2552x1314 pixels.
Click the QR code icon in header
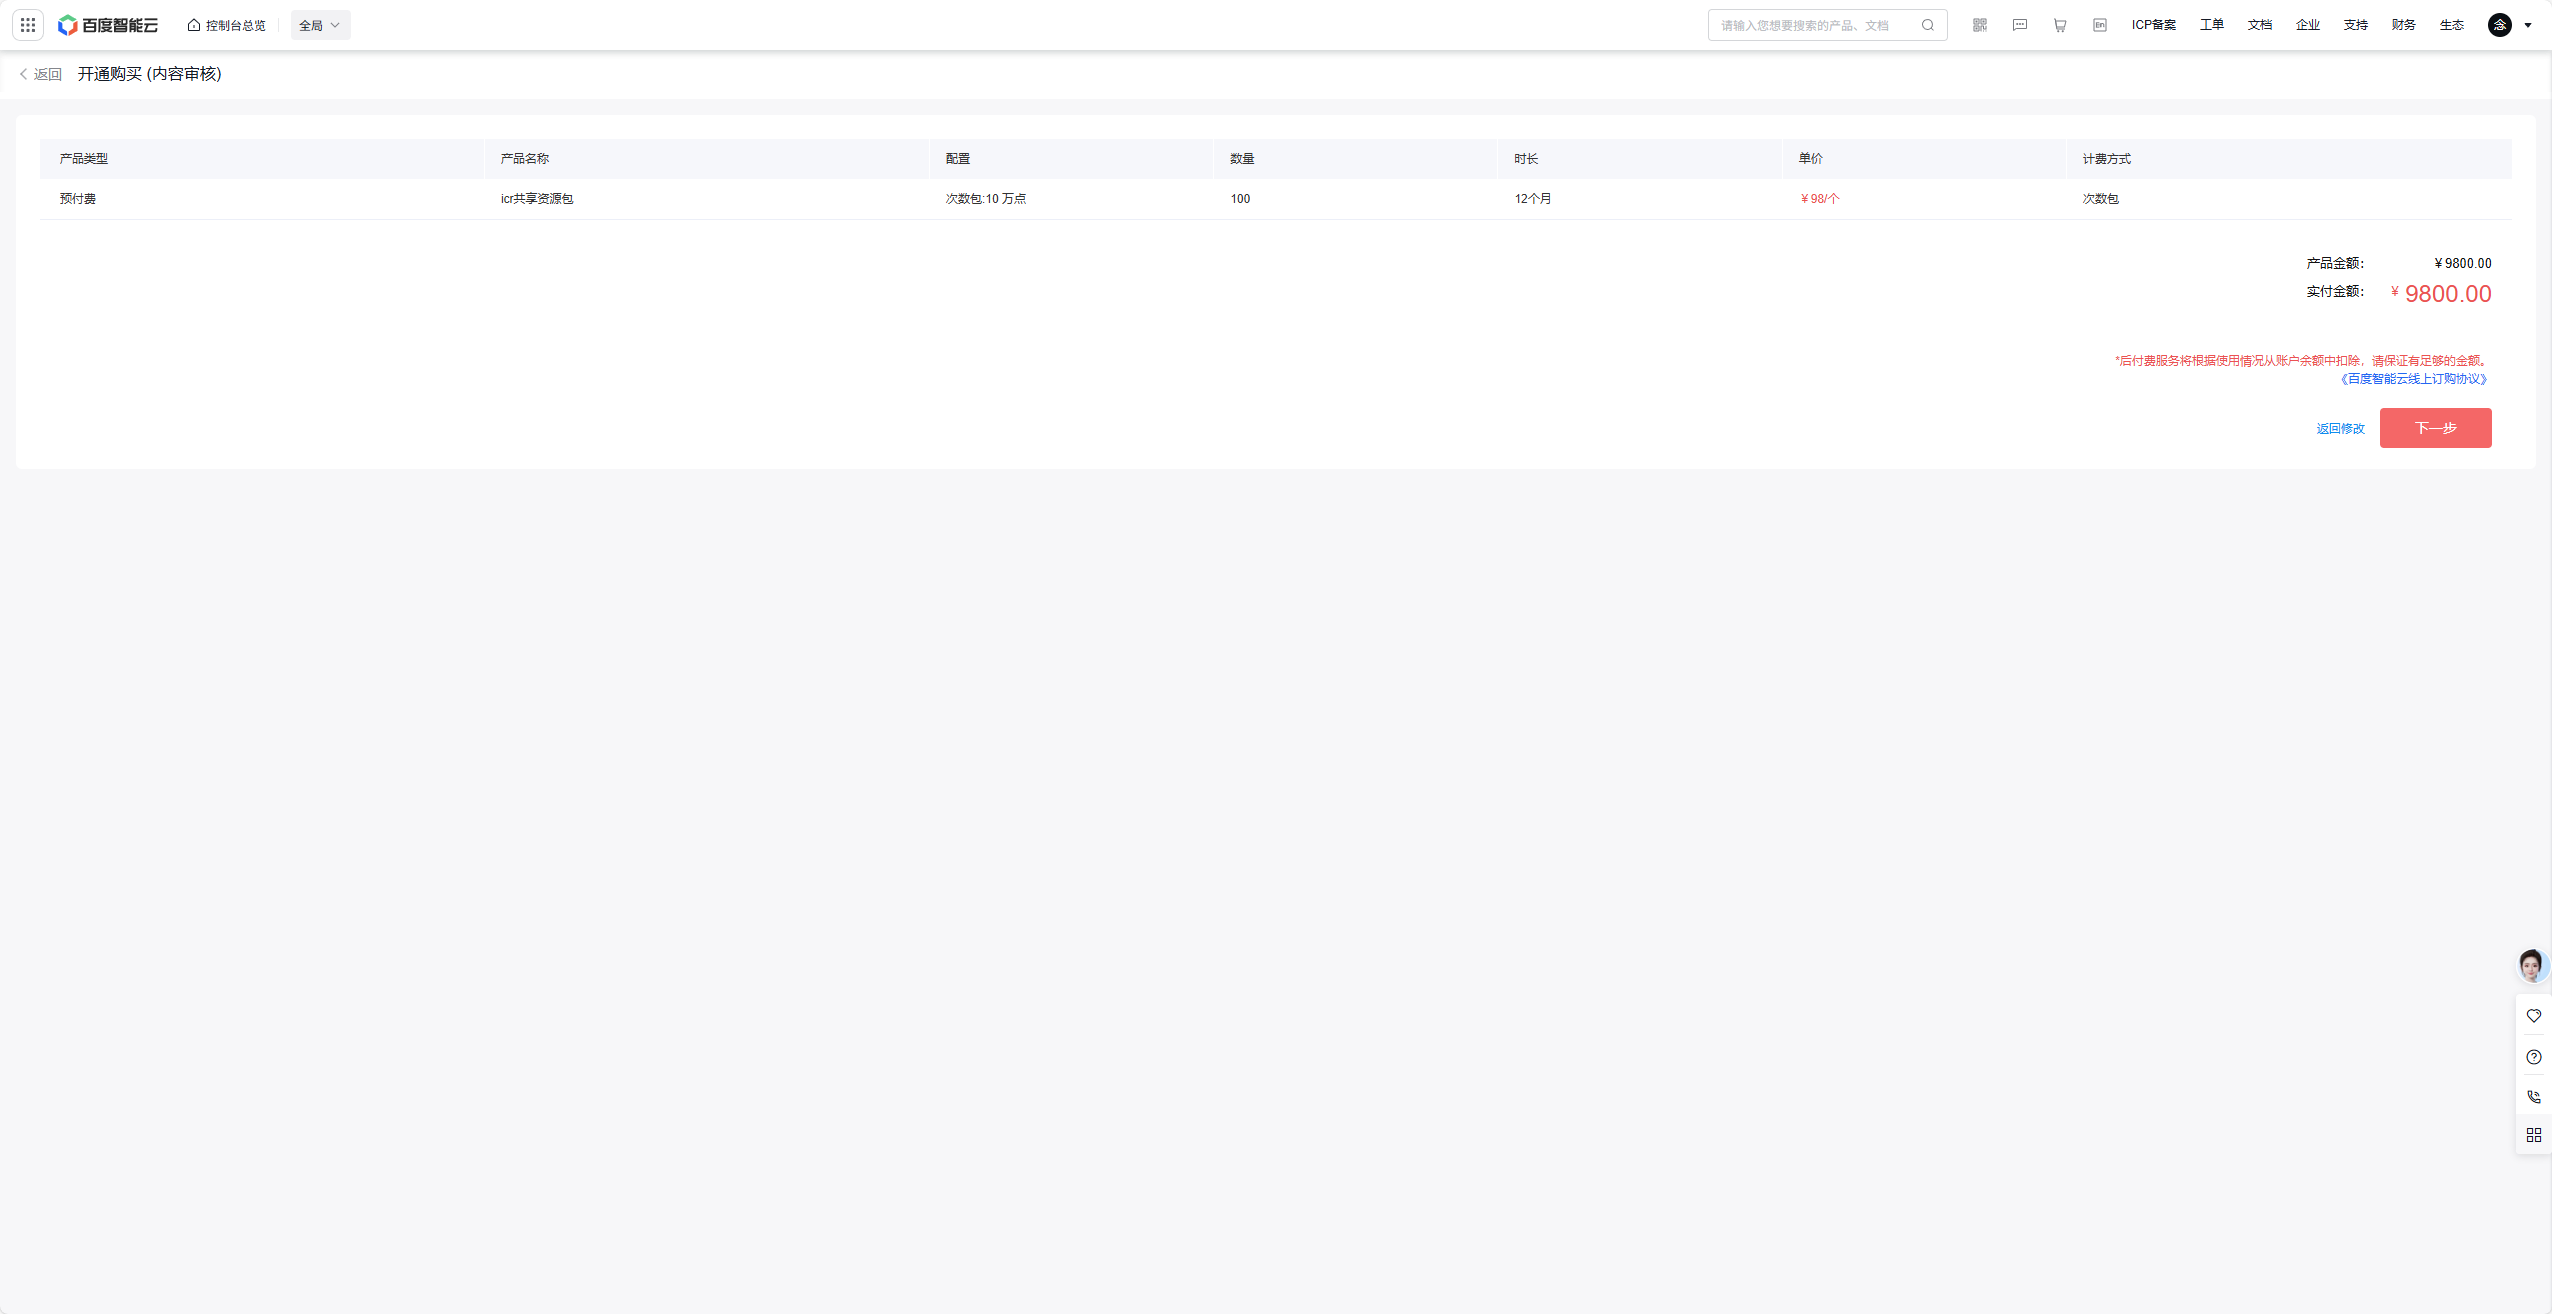1979,25
